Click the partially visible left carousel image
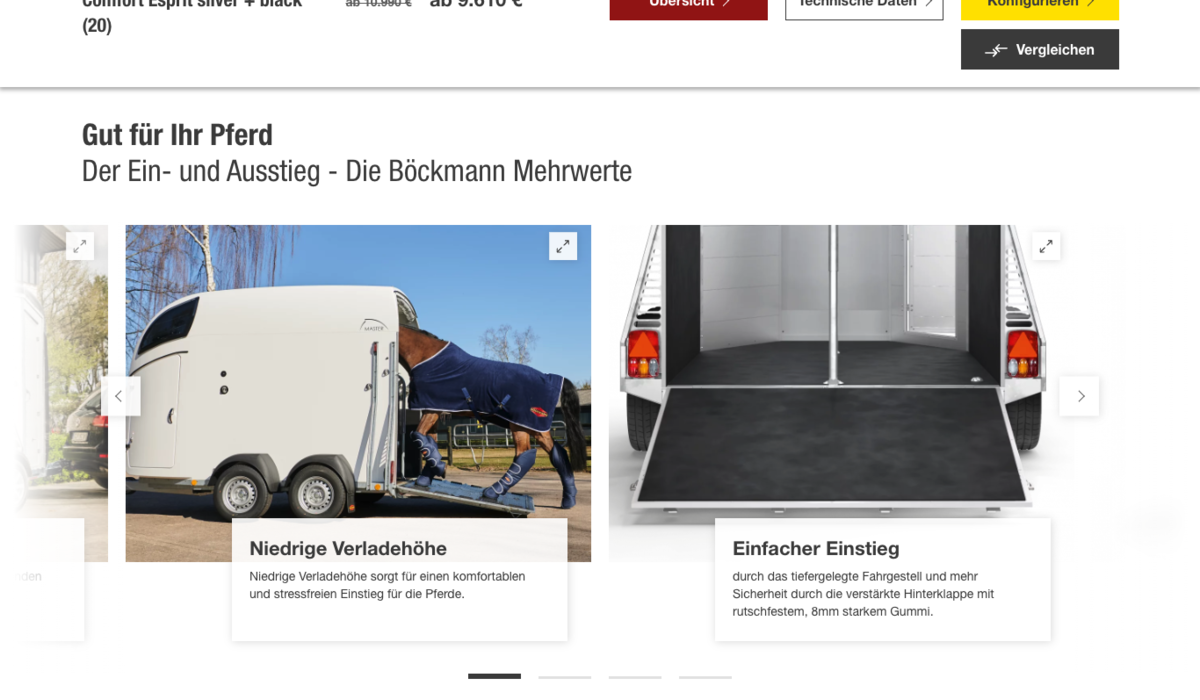 [62, 380]
